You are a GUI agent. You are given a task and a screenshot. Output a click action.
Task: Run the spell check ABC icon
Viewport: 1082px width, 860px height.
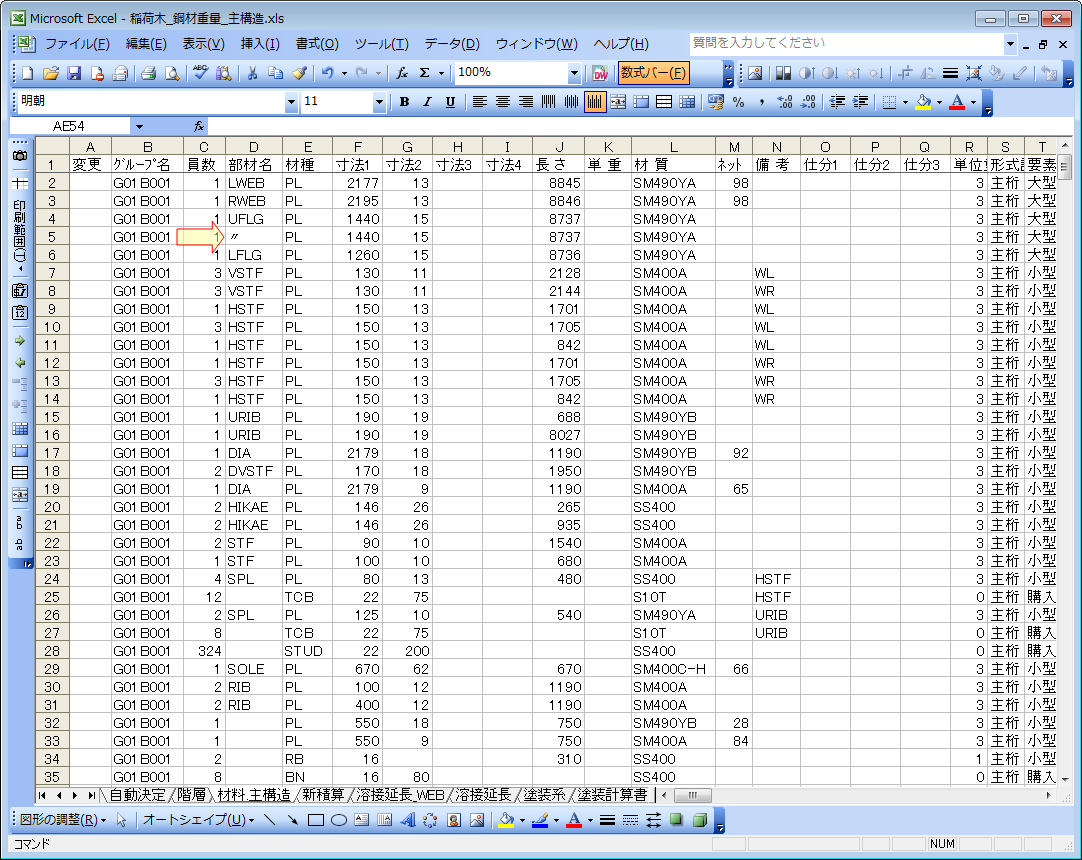tap(200, 73)
